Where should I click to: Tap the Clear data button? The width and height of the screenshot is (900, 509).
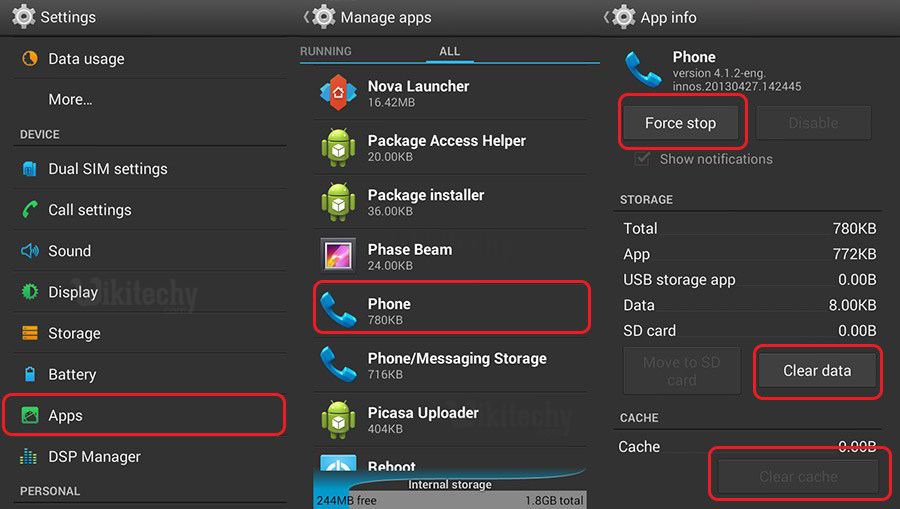point(817,371)
